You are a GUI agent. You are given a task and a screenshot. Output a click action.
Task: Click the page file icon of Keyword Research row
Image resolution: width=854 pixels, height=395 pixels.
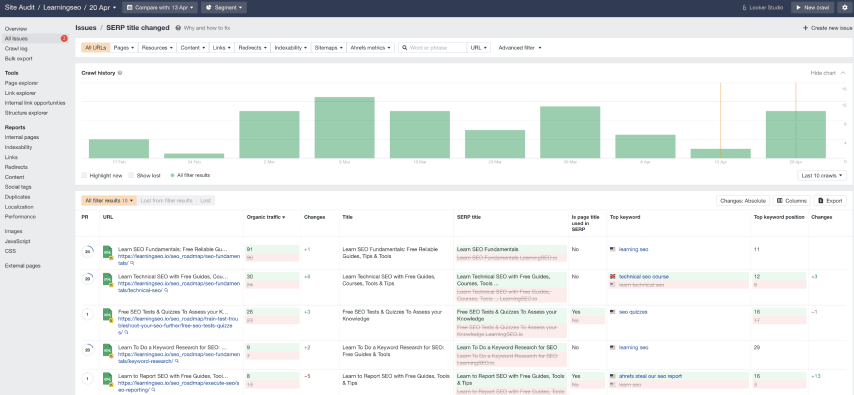coord(108,351)
